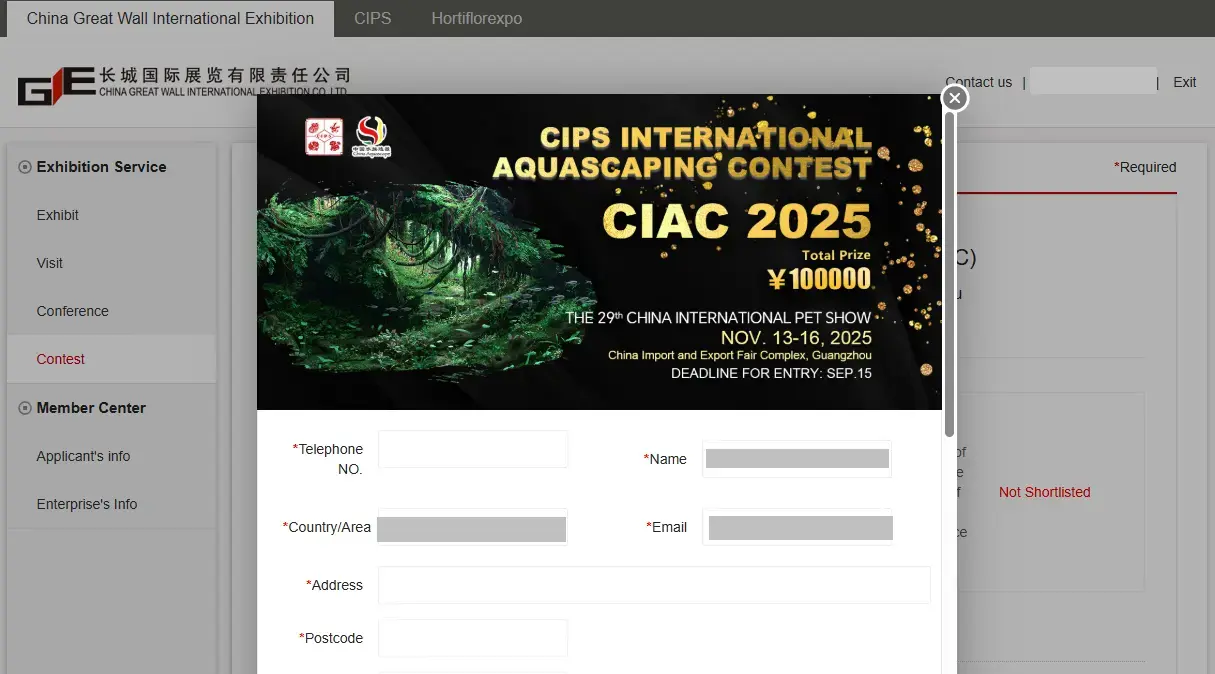Open Applicant's info in Member Center
This screenshot has width=1215, height=674.
point(83,456)
